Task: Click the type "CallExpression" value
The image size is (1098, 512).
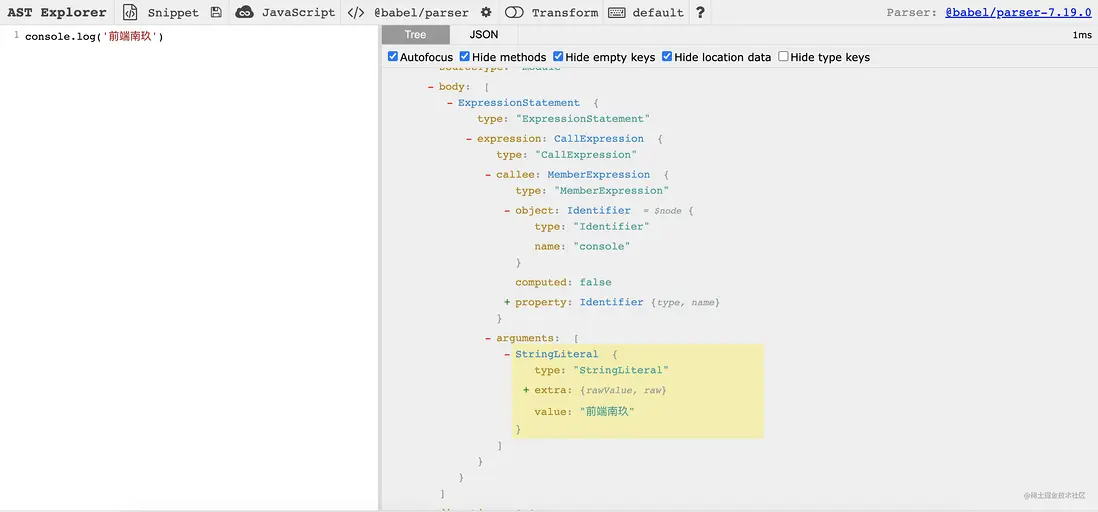Action: 585,155
